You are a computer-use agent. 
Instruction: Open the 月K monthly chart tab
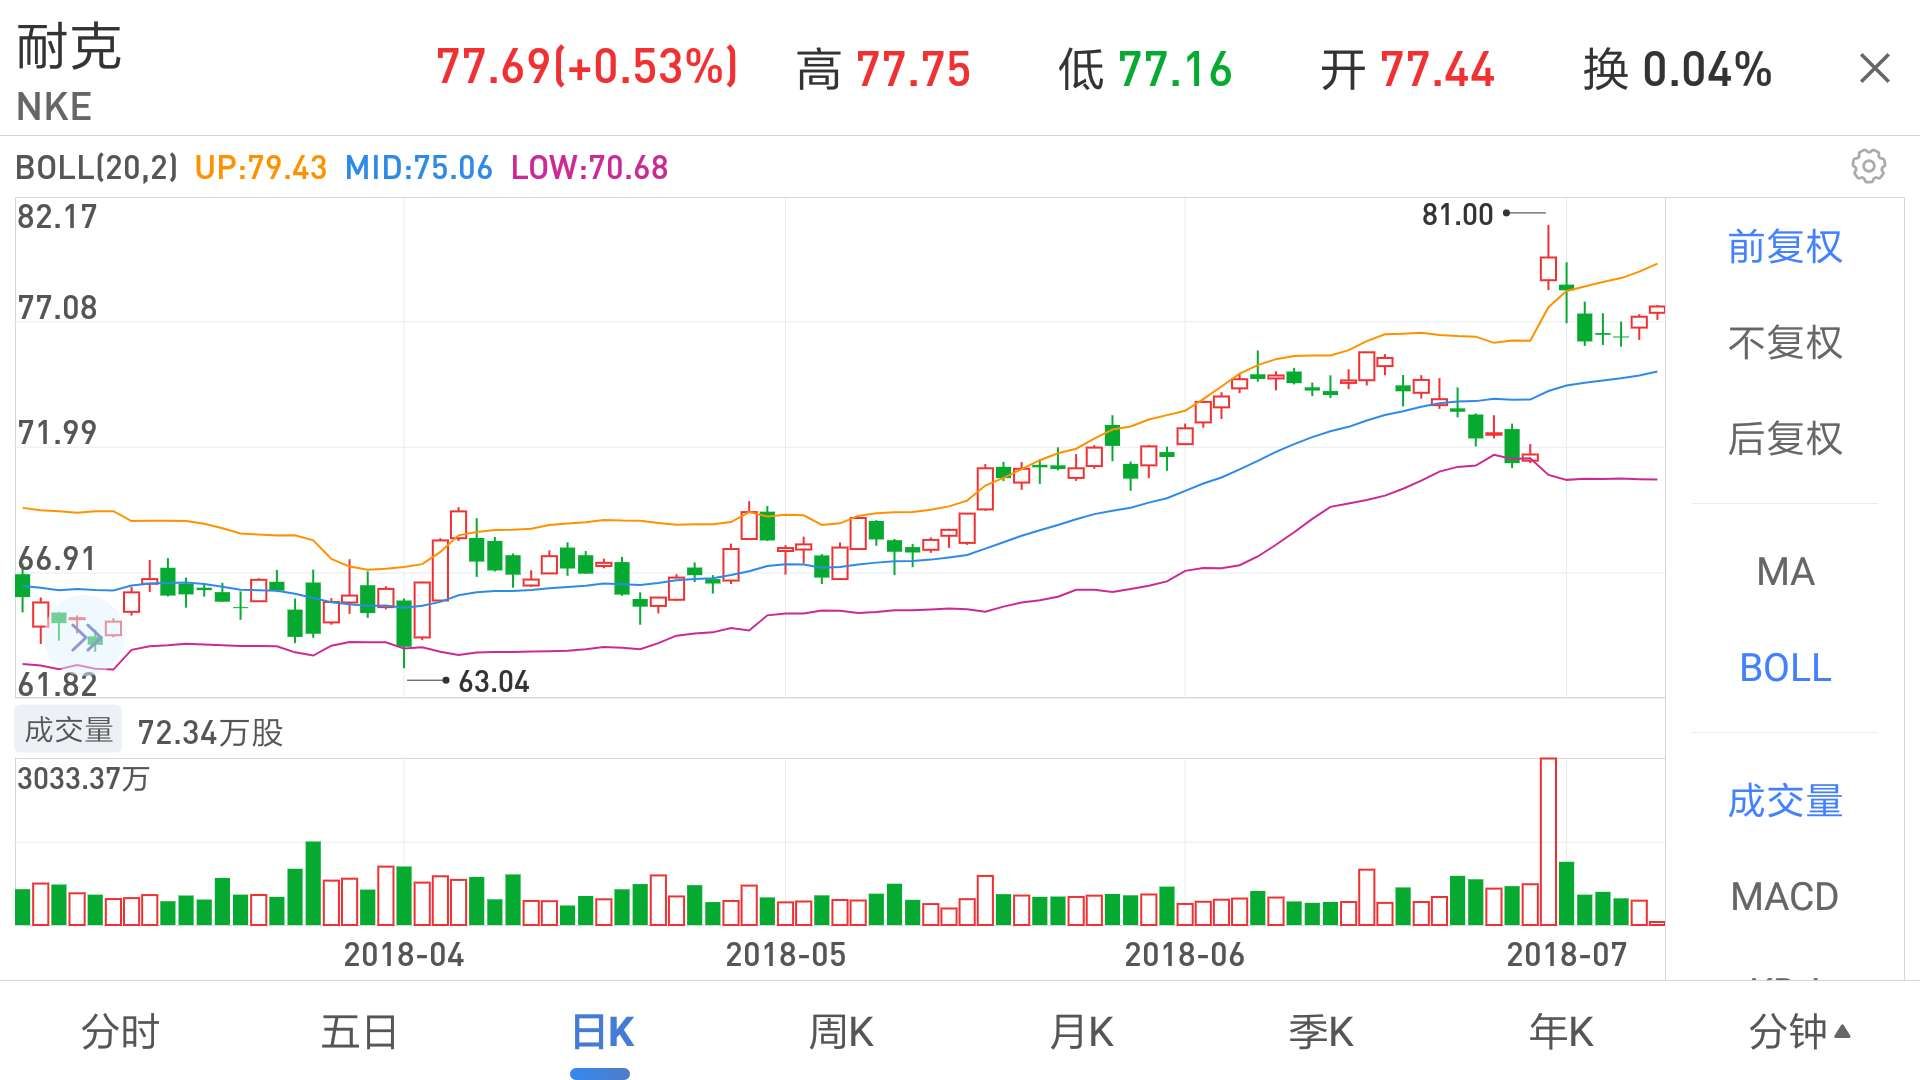click(x=1081, y=1031)
